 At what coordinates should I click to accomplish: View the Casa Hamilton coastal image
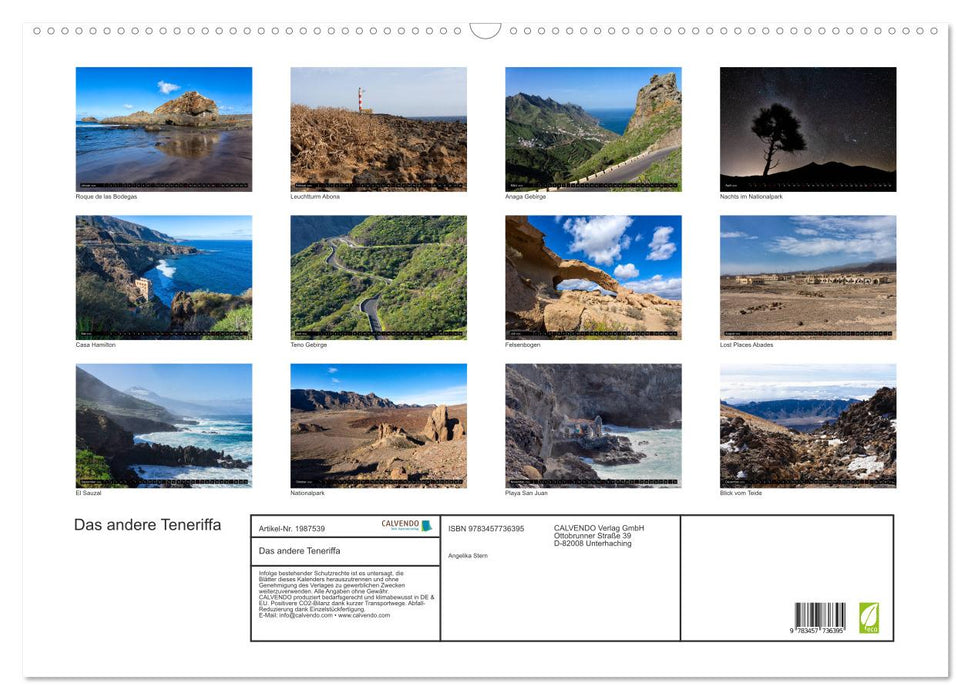point(164,276)
